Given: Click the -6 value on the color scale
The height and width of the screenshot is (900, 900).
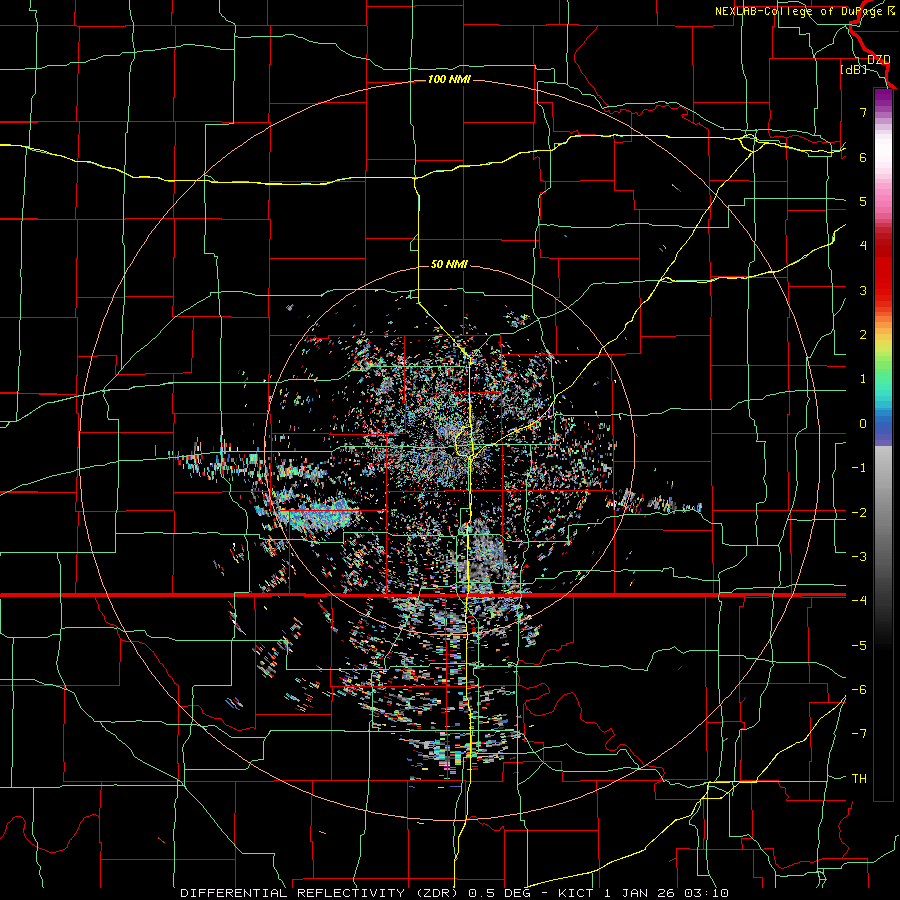Looking at the screenshot, I should point(859,690).
